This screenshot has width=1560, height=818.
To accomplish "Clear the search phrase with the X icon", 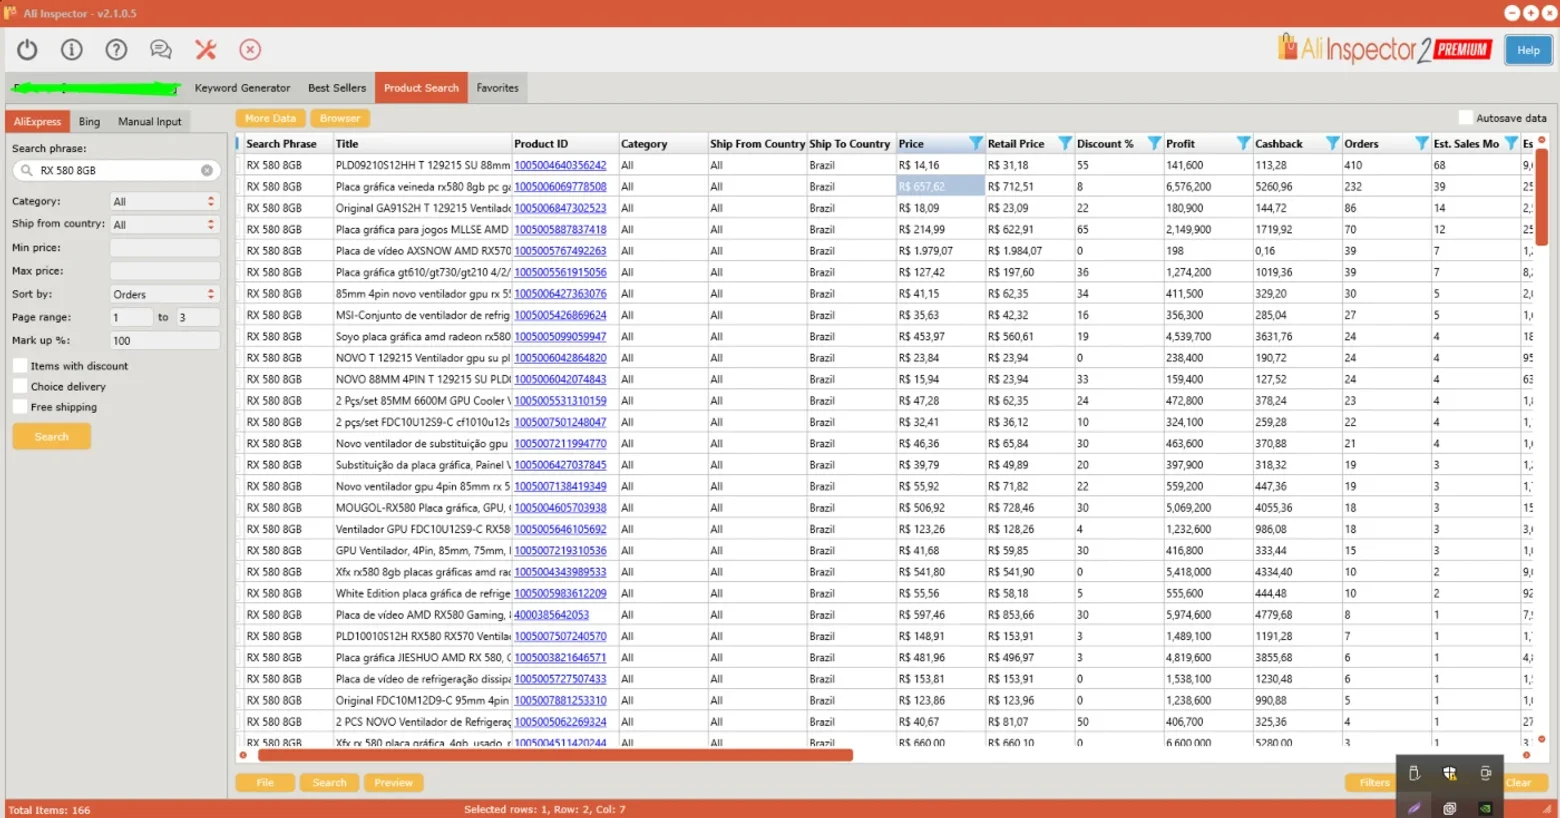I will [207, 170].
